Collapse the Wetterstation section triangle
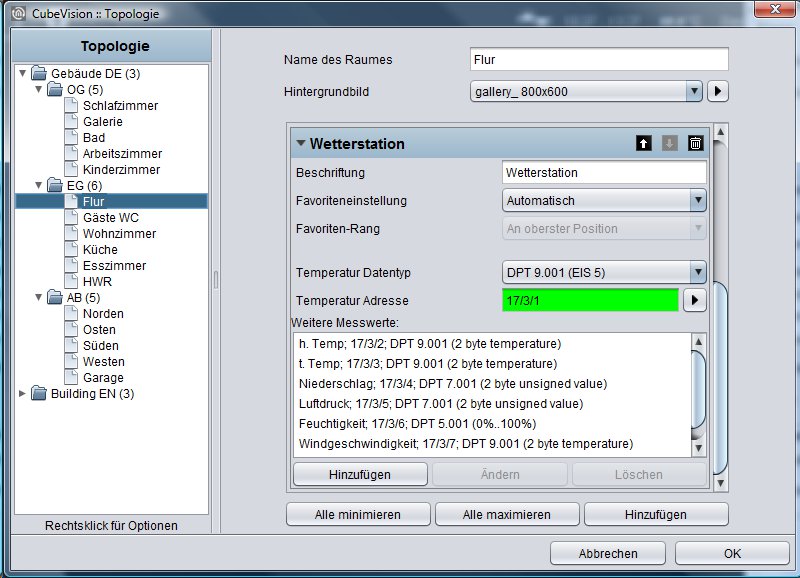 click(x=301, y=143)
